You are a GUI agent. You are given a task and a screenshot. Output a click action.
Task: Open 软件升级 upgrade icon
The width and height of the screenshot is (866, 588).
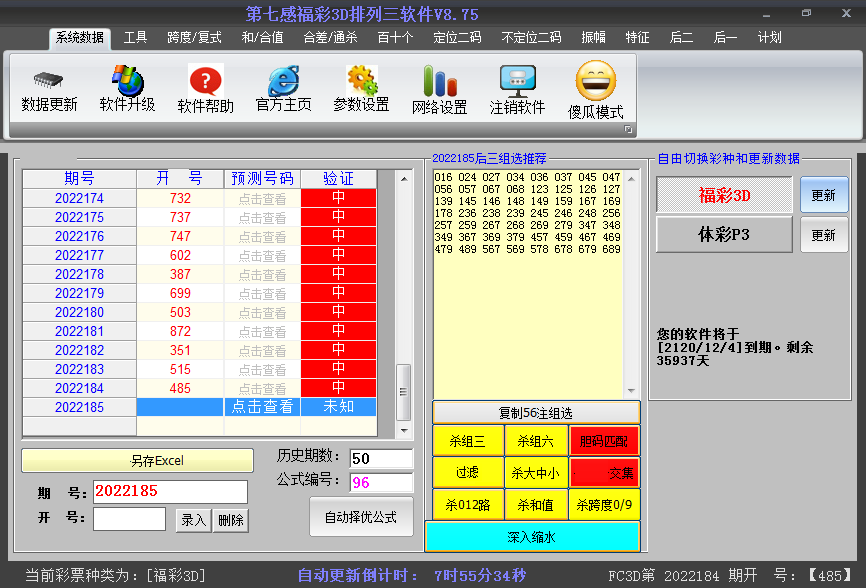click(128, 81)
